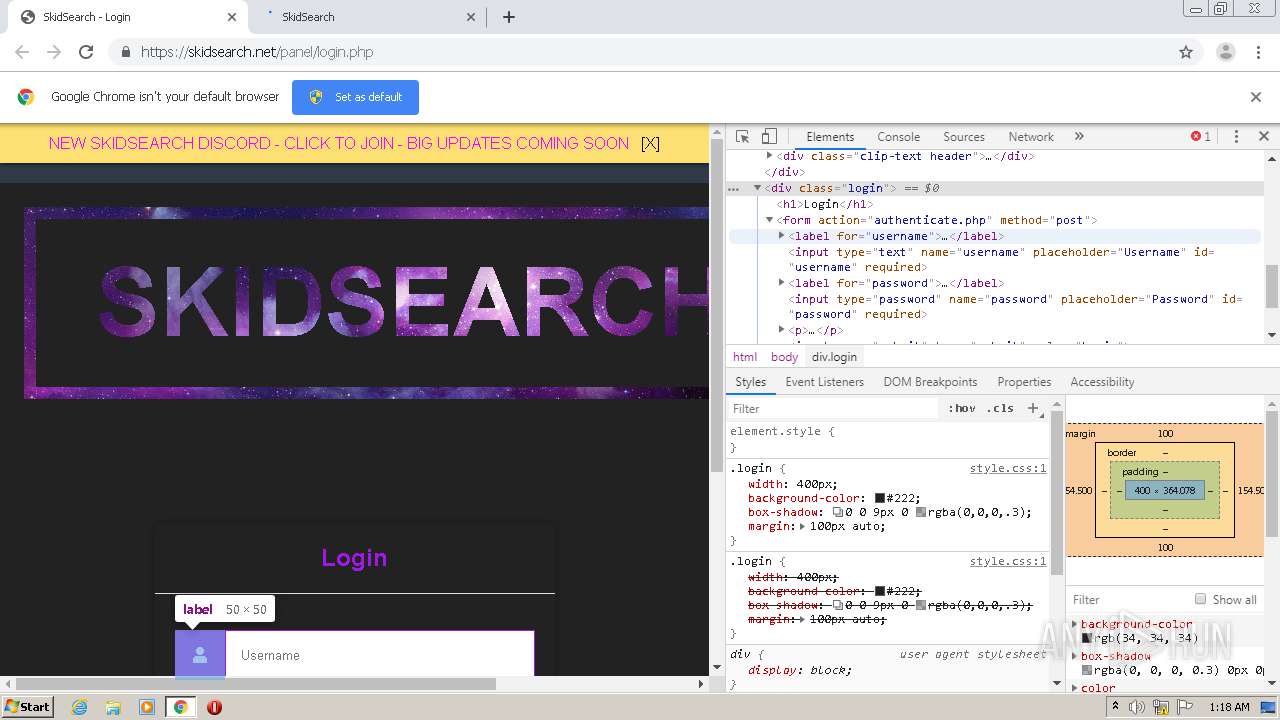This screenshot has width=1280, height=720.
Task: Open the New SkidSearch Discord join banner link
Action: pyautogui.click(x=339, y=143)
